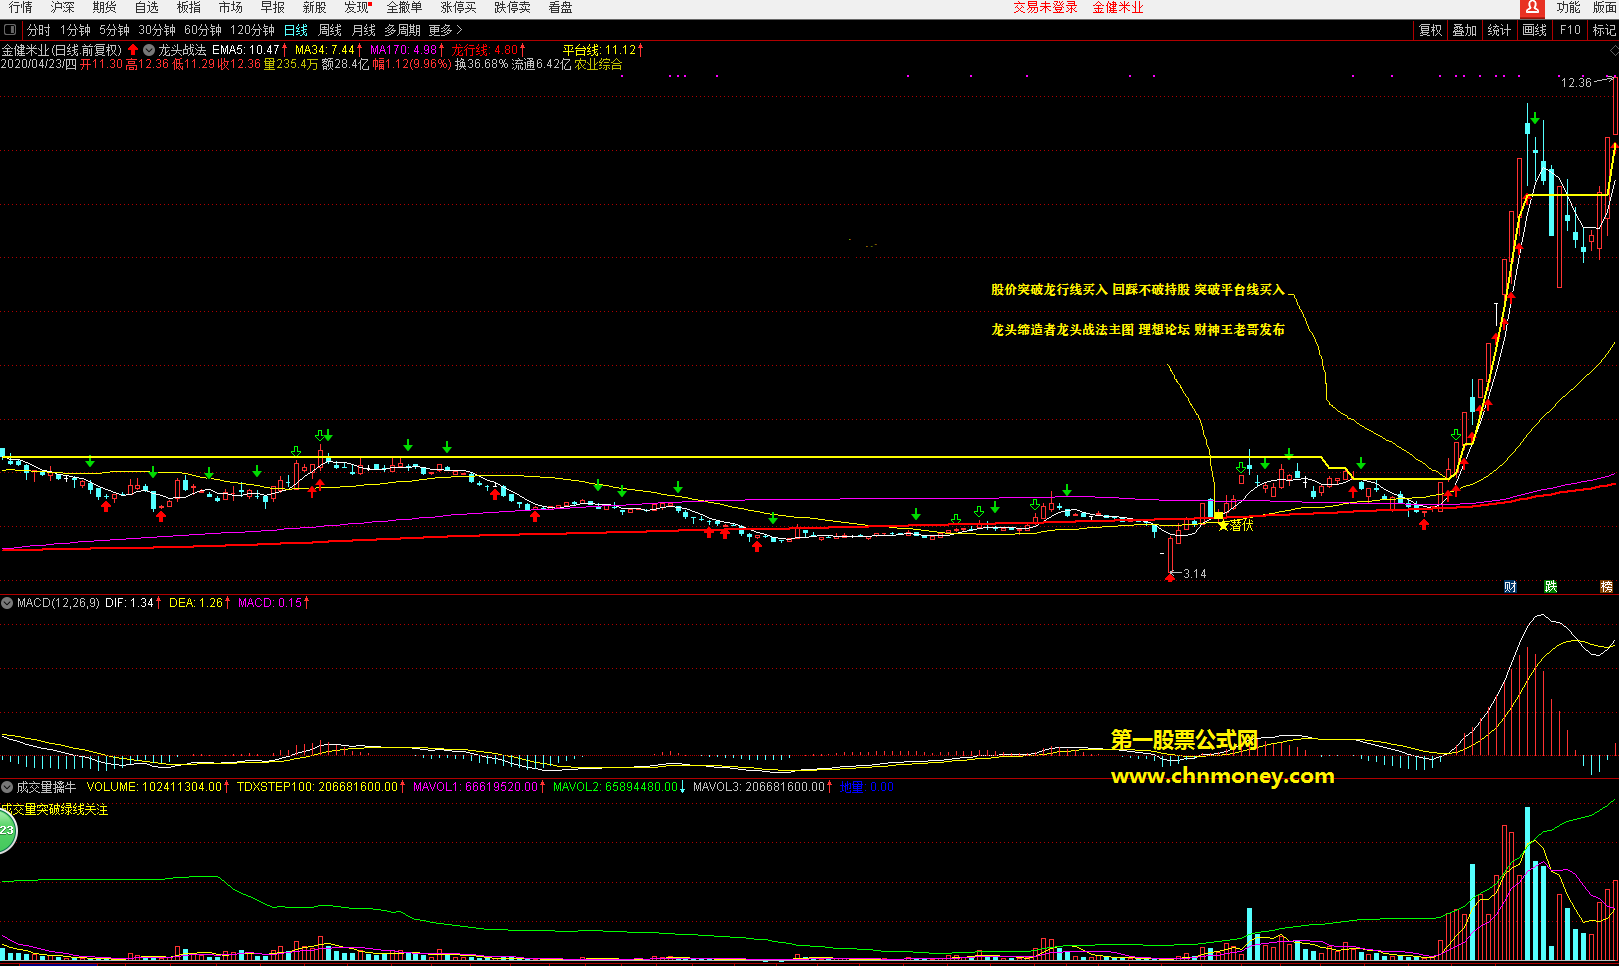The image size is (1619, 966).
Task: Click 复权 button
Action: click(x=1431, y=30)
